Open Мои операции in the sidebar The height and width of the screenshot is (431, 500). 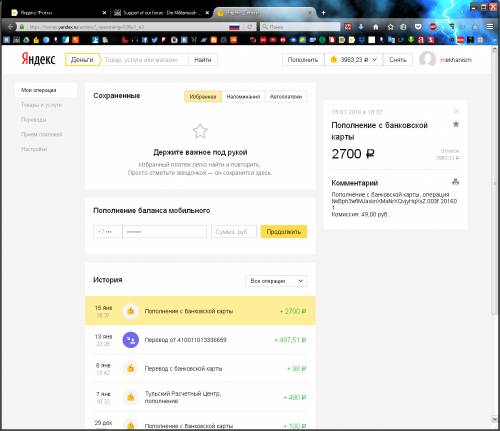46,90
